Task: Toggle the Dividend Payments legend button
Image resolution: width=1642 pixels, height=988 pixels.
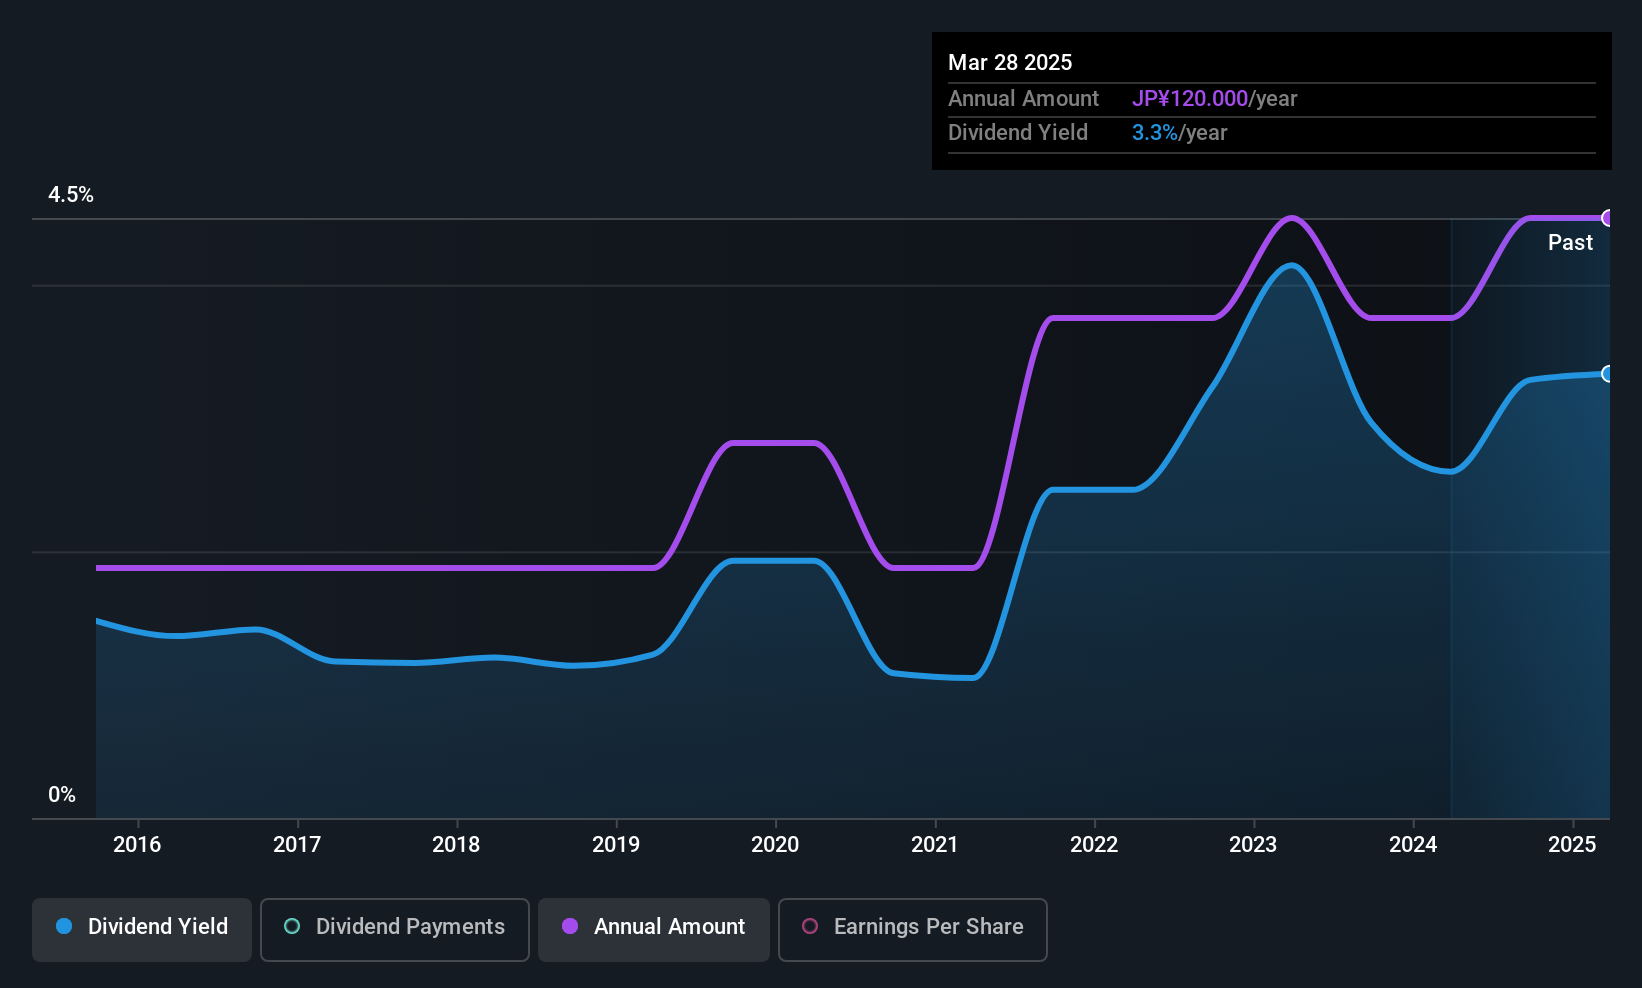Action: 395,930
